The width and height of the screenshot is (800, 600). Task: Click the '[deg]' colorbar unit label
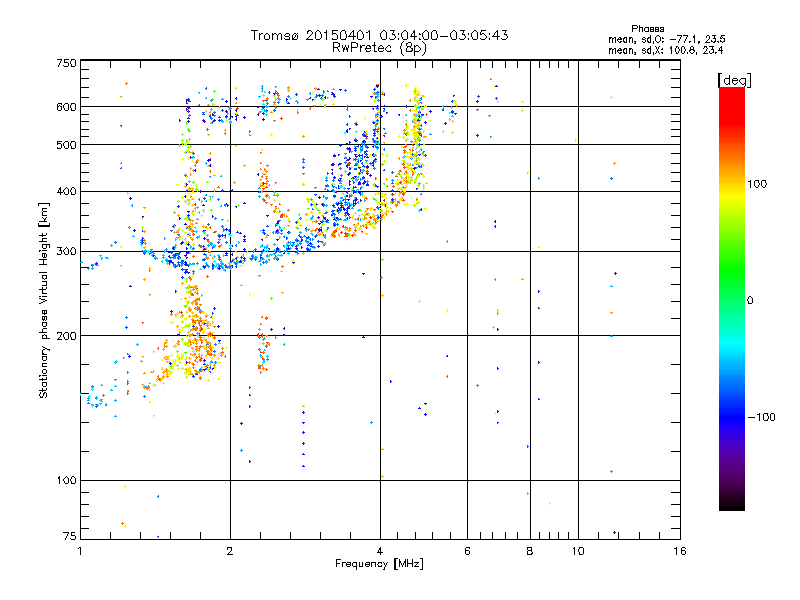tap(734, 80)
